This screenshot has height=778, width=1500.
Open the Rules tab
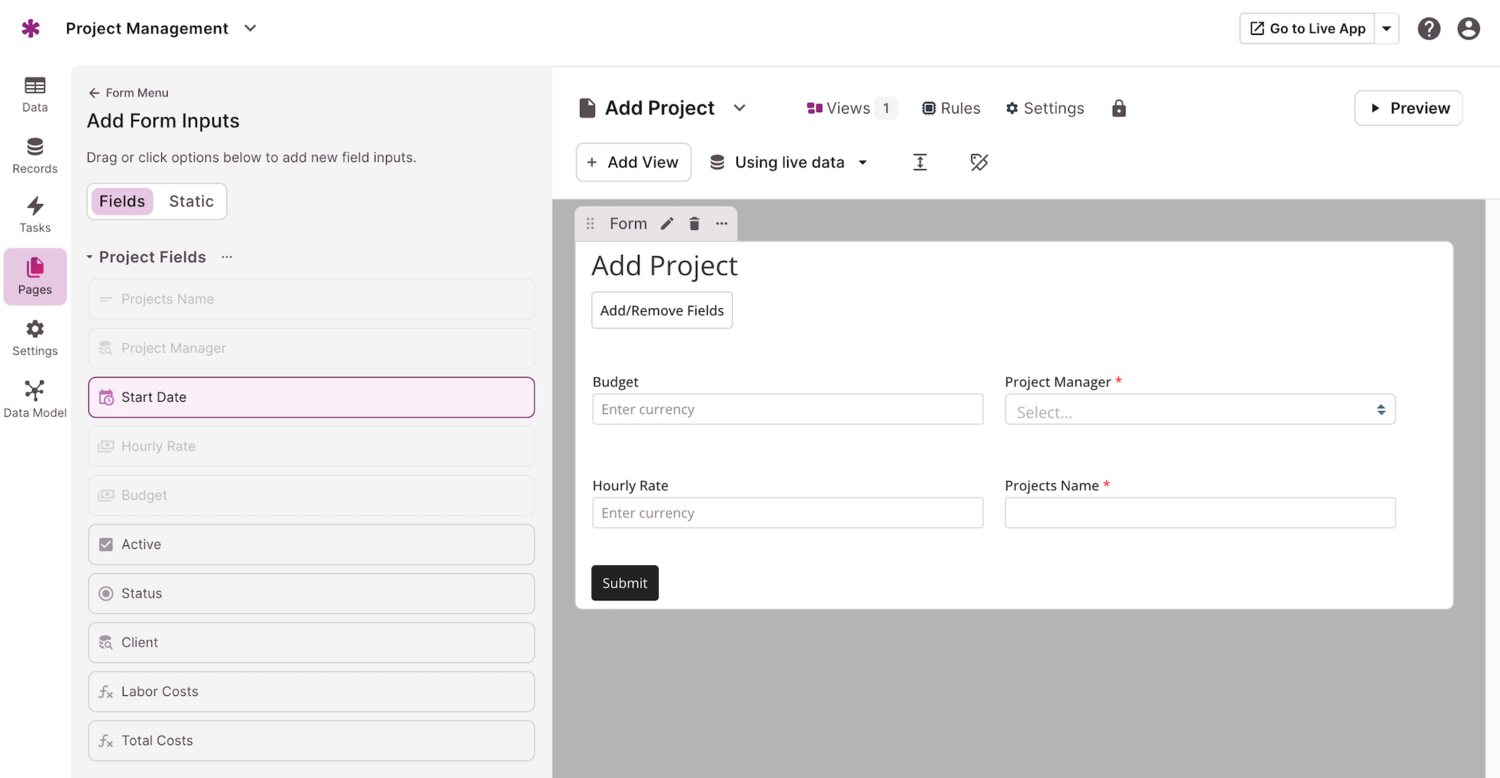(950, 108)
